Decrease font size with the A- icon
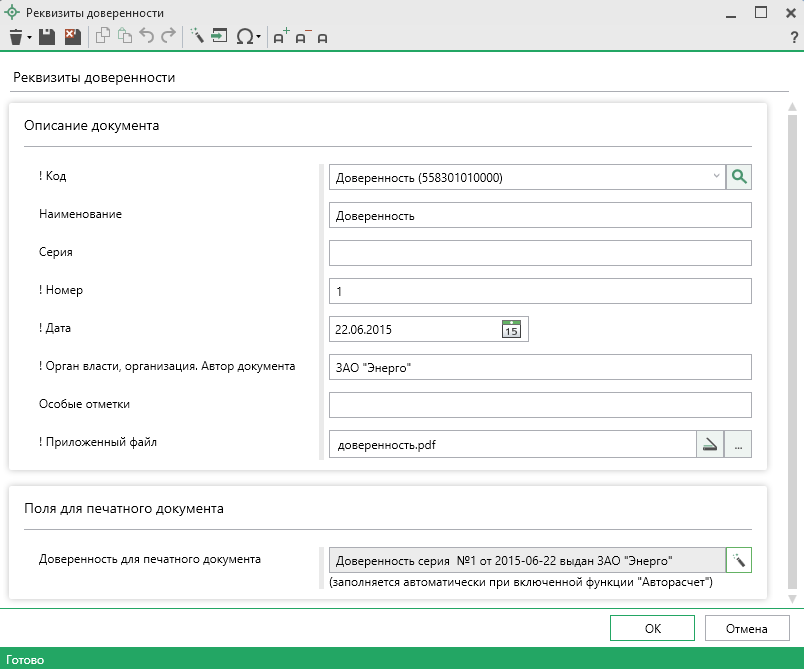The width and height of the screenshot is (804, 669). tap(302, 37)
